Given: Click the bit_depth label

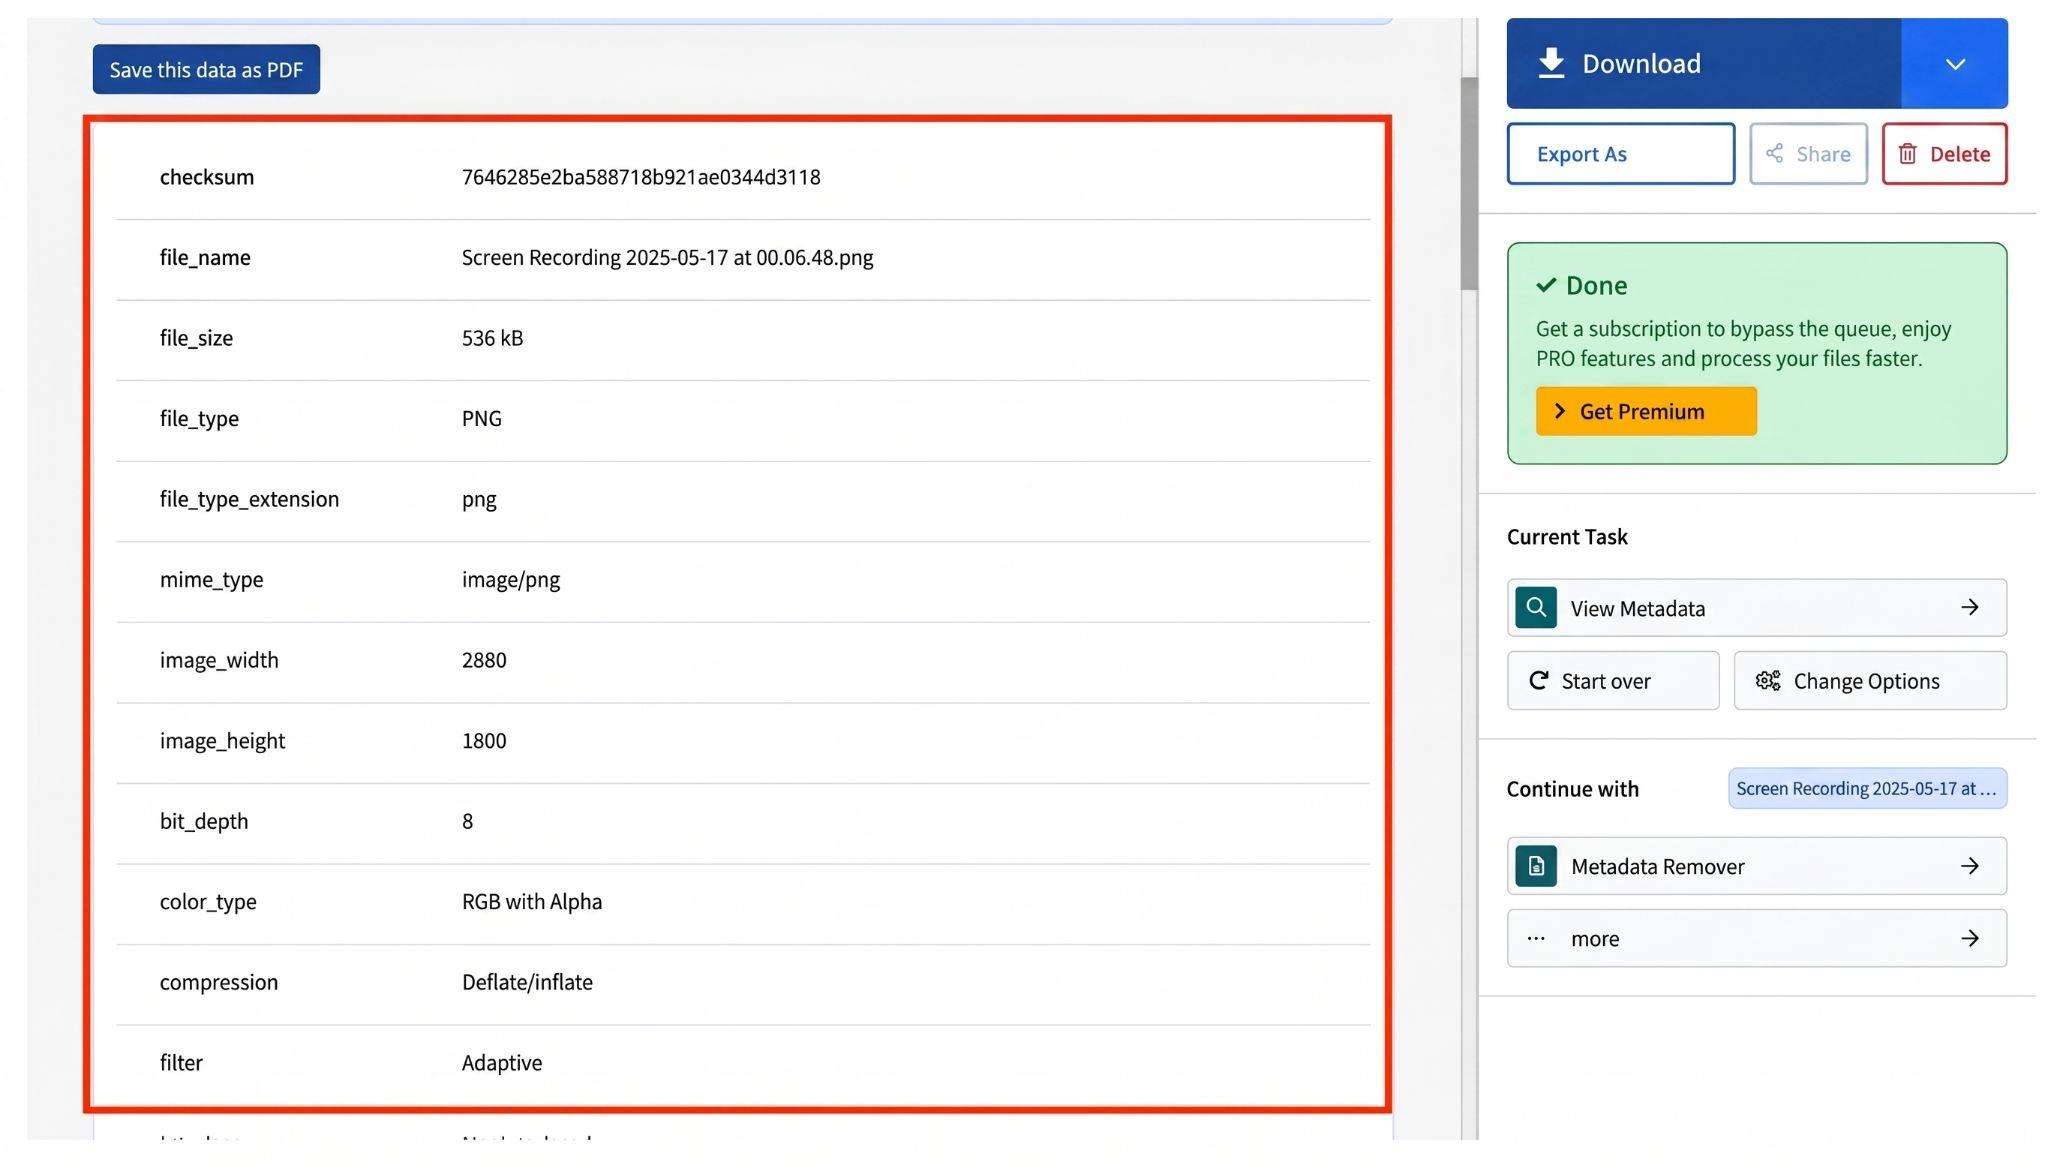Looking at the screenshot, I should click(x=204, y=821).
